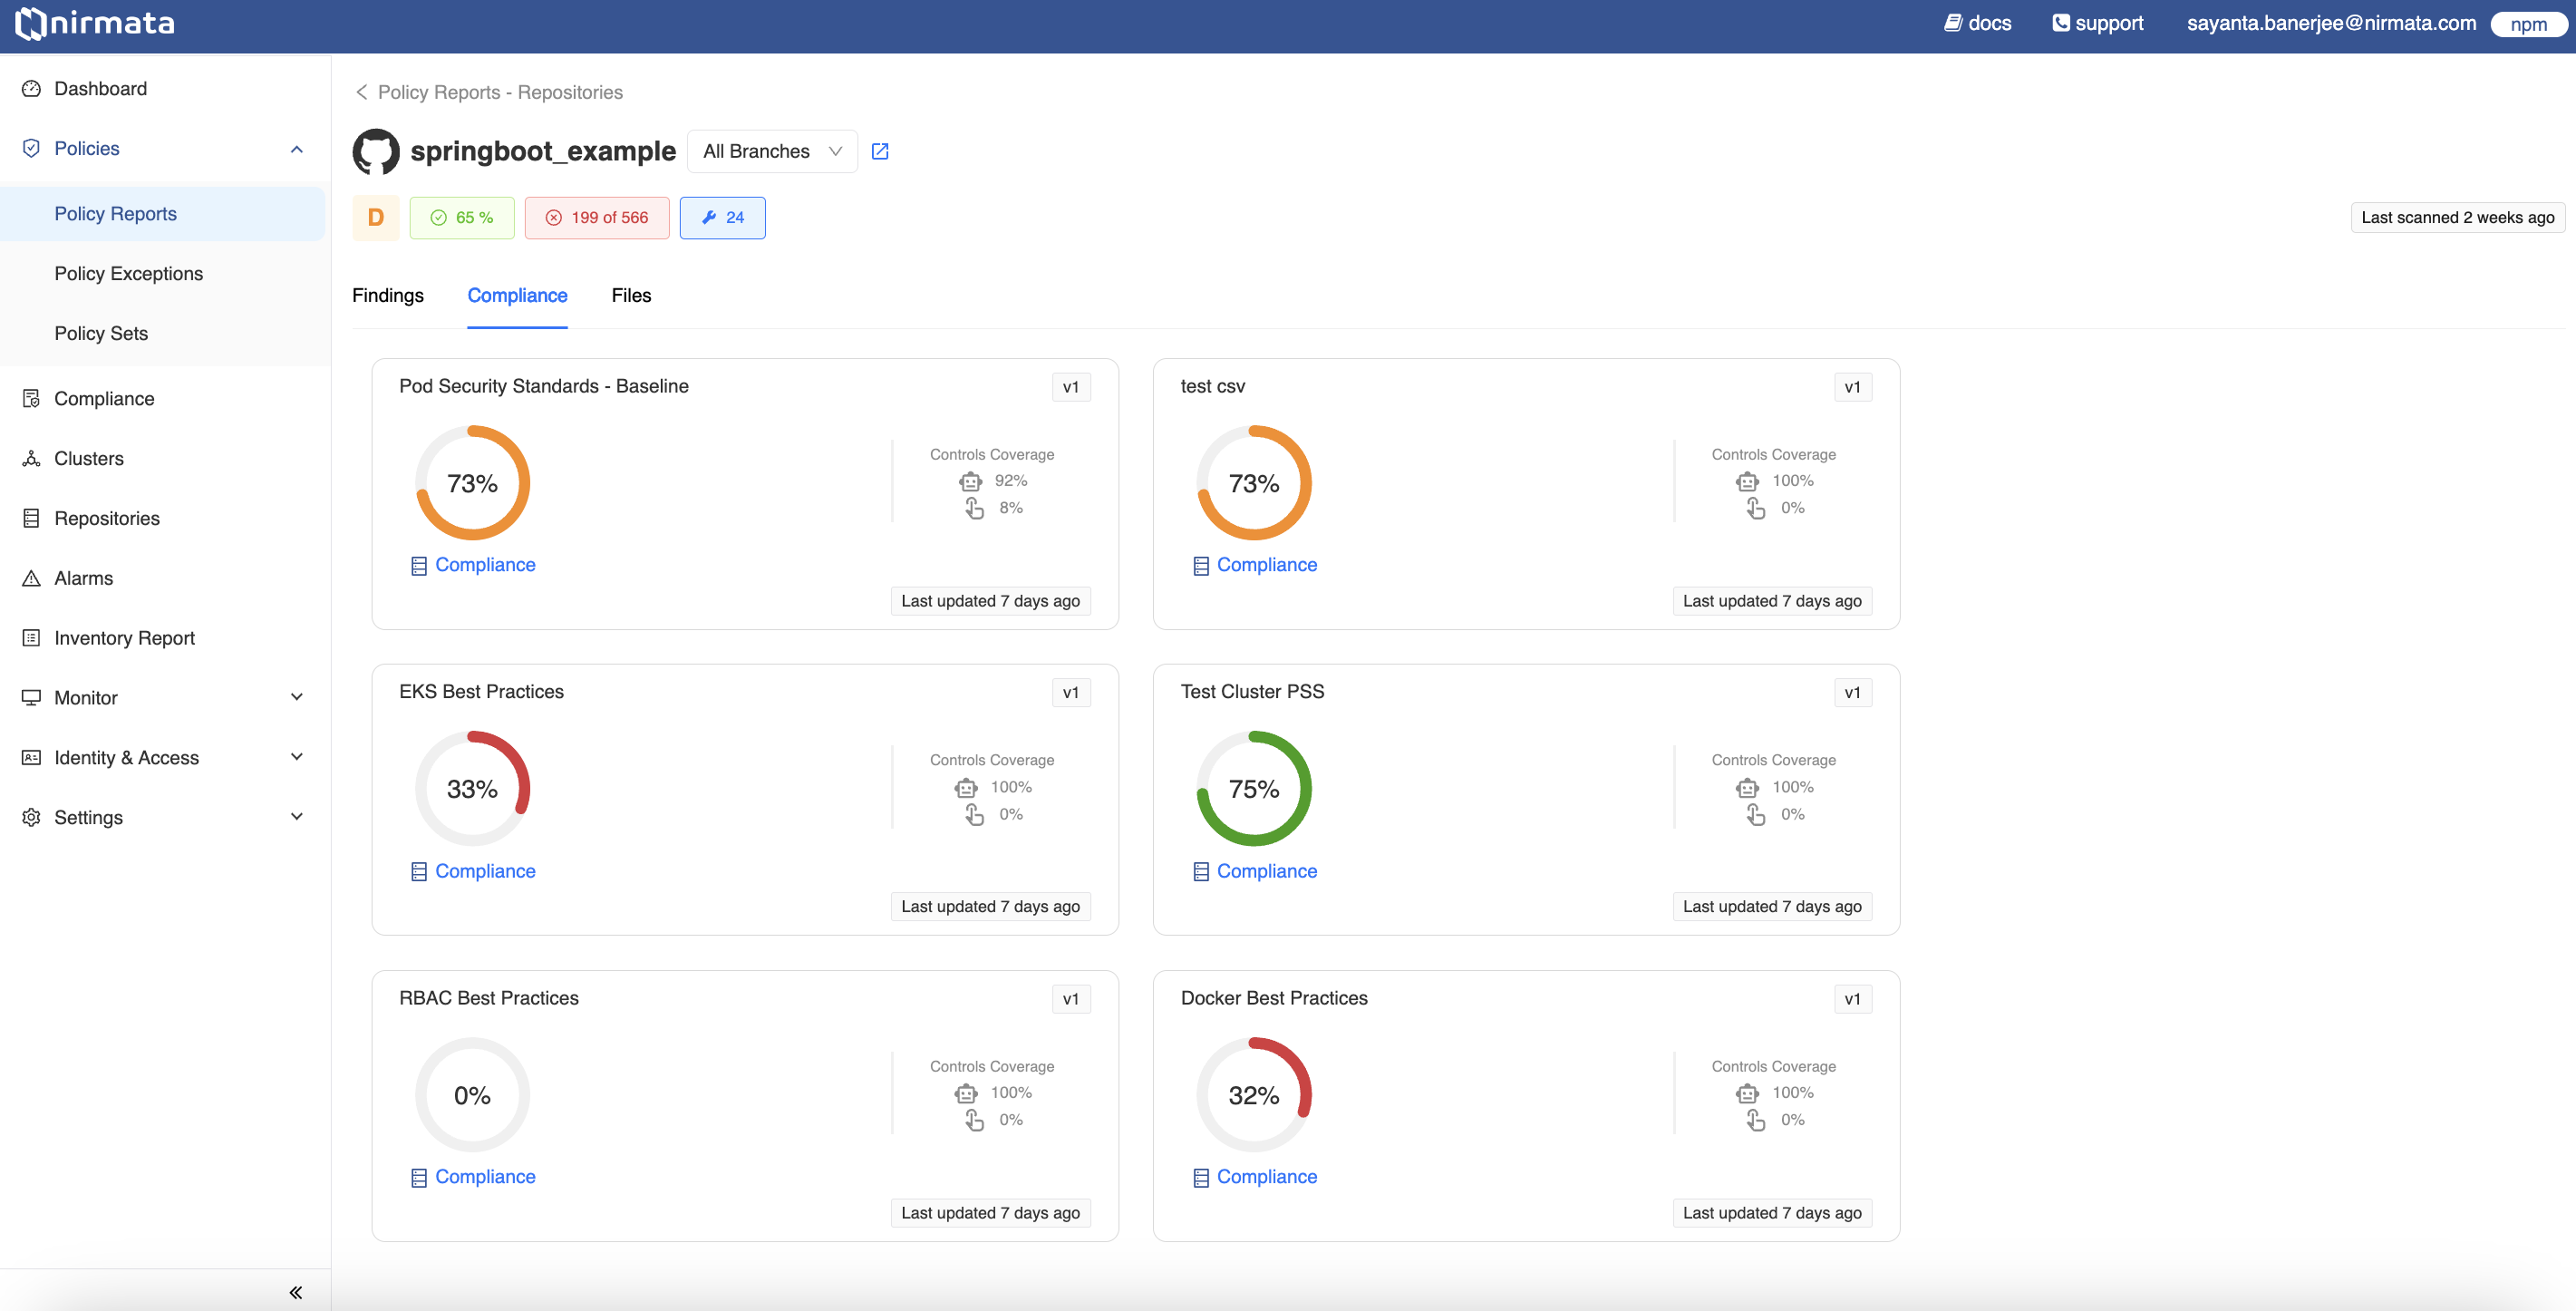Click Last updated label in Pod Security card
2576x1311 pixels.
[x=990, y=601]
